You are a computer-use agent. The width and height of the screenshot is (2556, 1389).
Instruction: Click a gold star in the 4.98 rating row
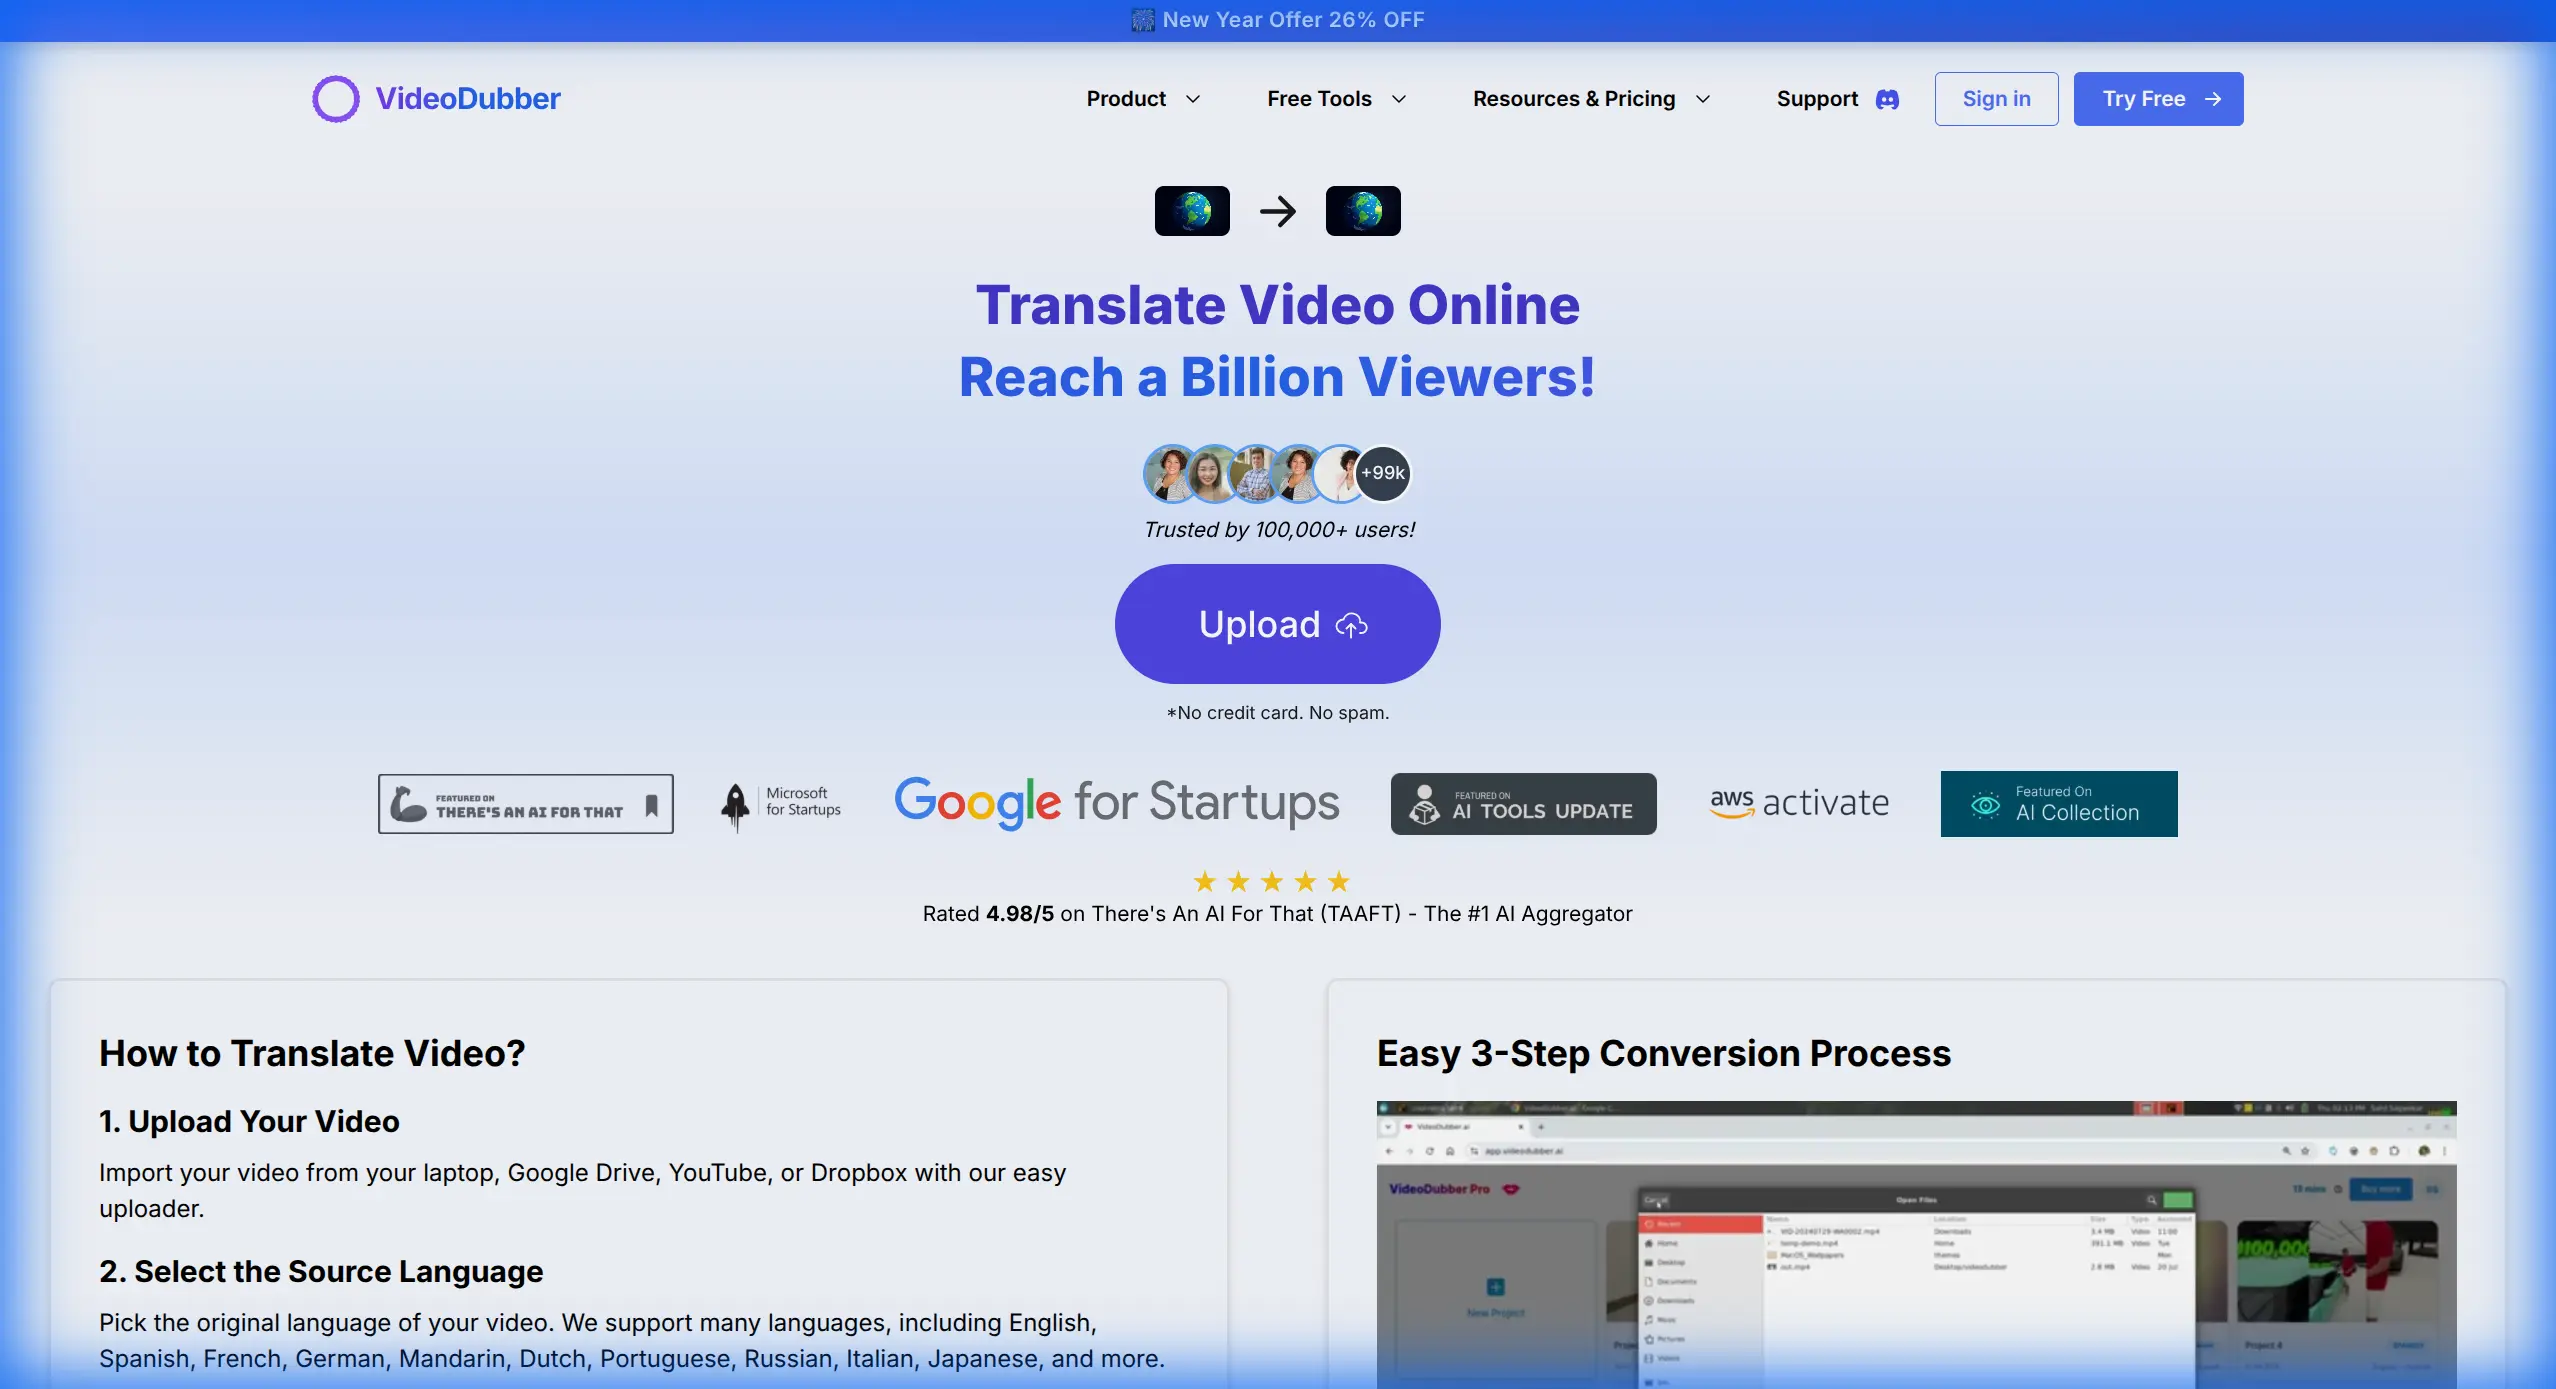pyautogui.click(x=1205, y=881)
